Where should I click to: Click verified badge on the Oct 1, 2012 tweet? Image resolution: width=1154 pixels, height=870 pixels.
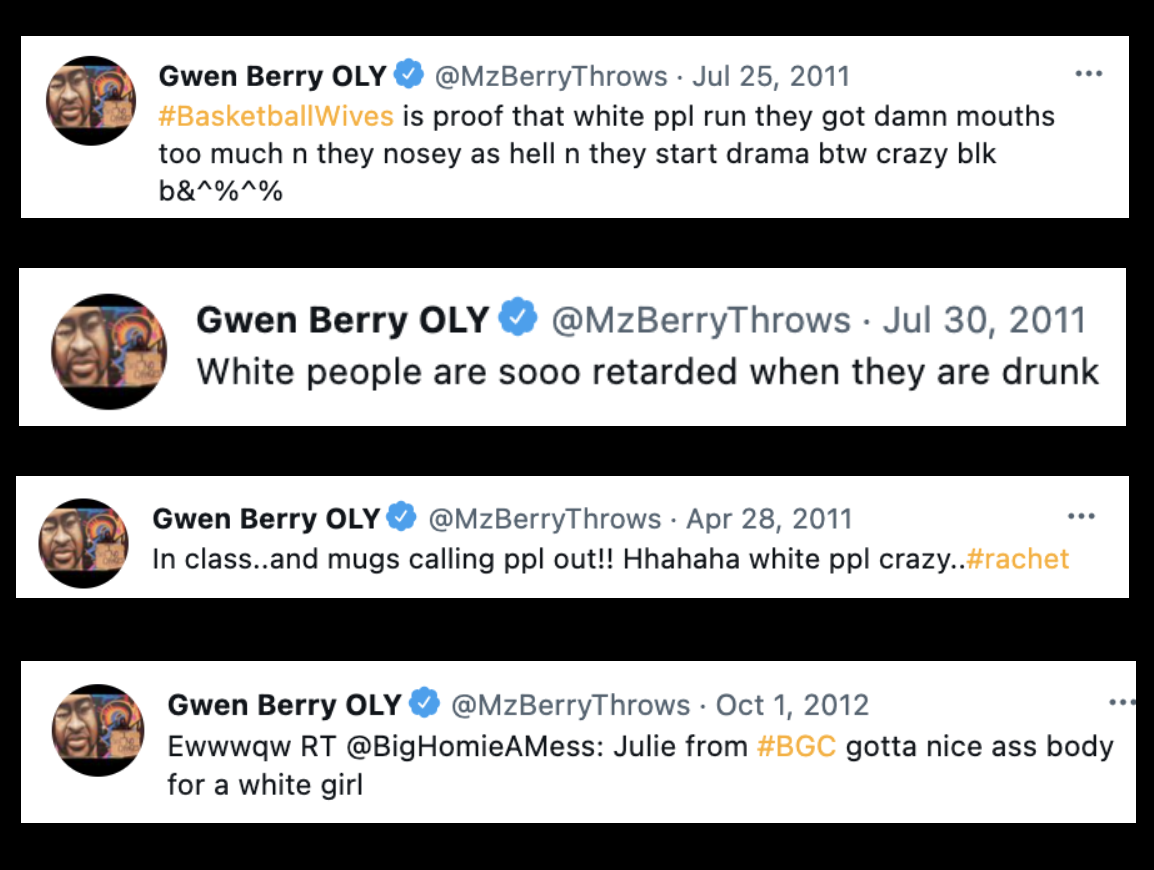(425, 704)
